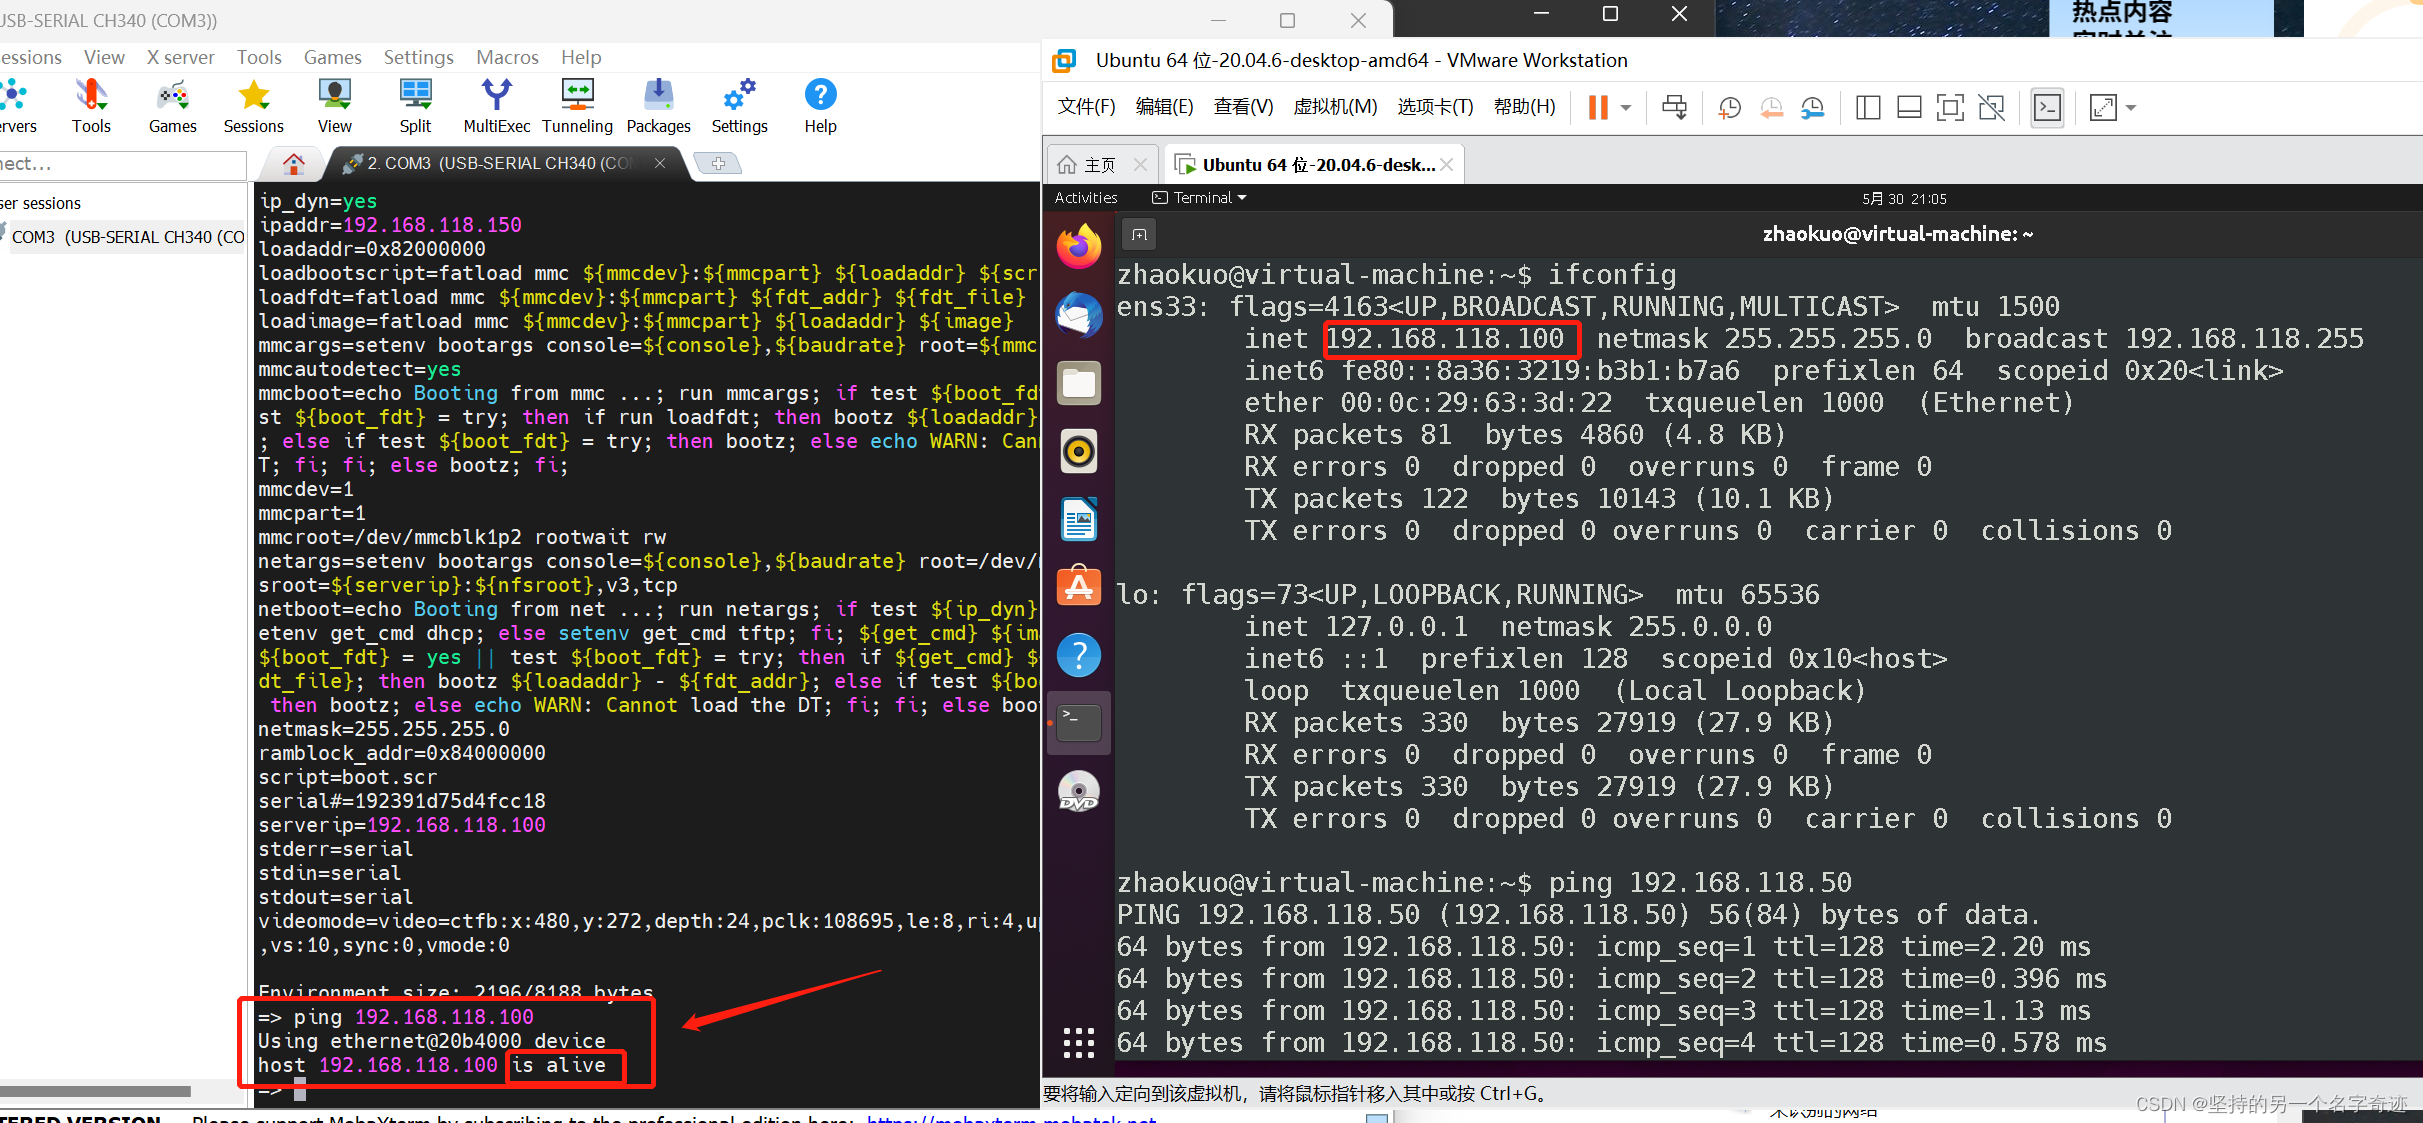2423x1123 pixels.
Task: Click the Games toolbar icon in MobaXterm
Action: coord(172,106)
